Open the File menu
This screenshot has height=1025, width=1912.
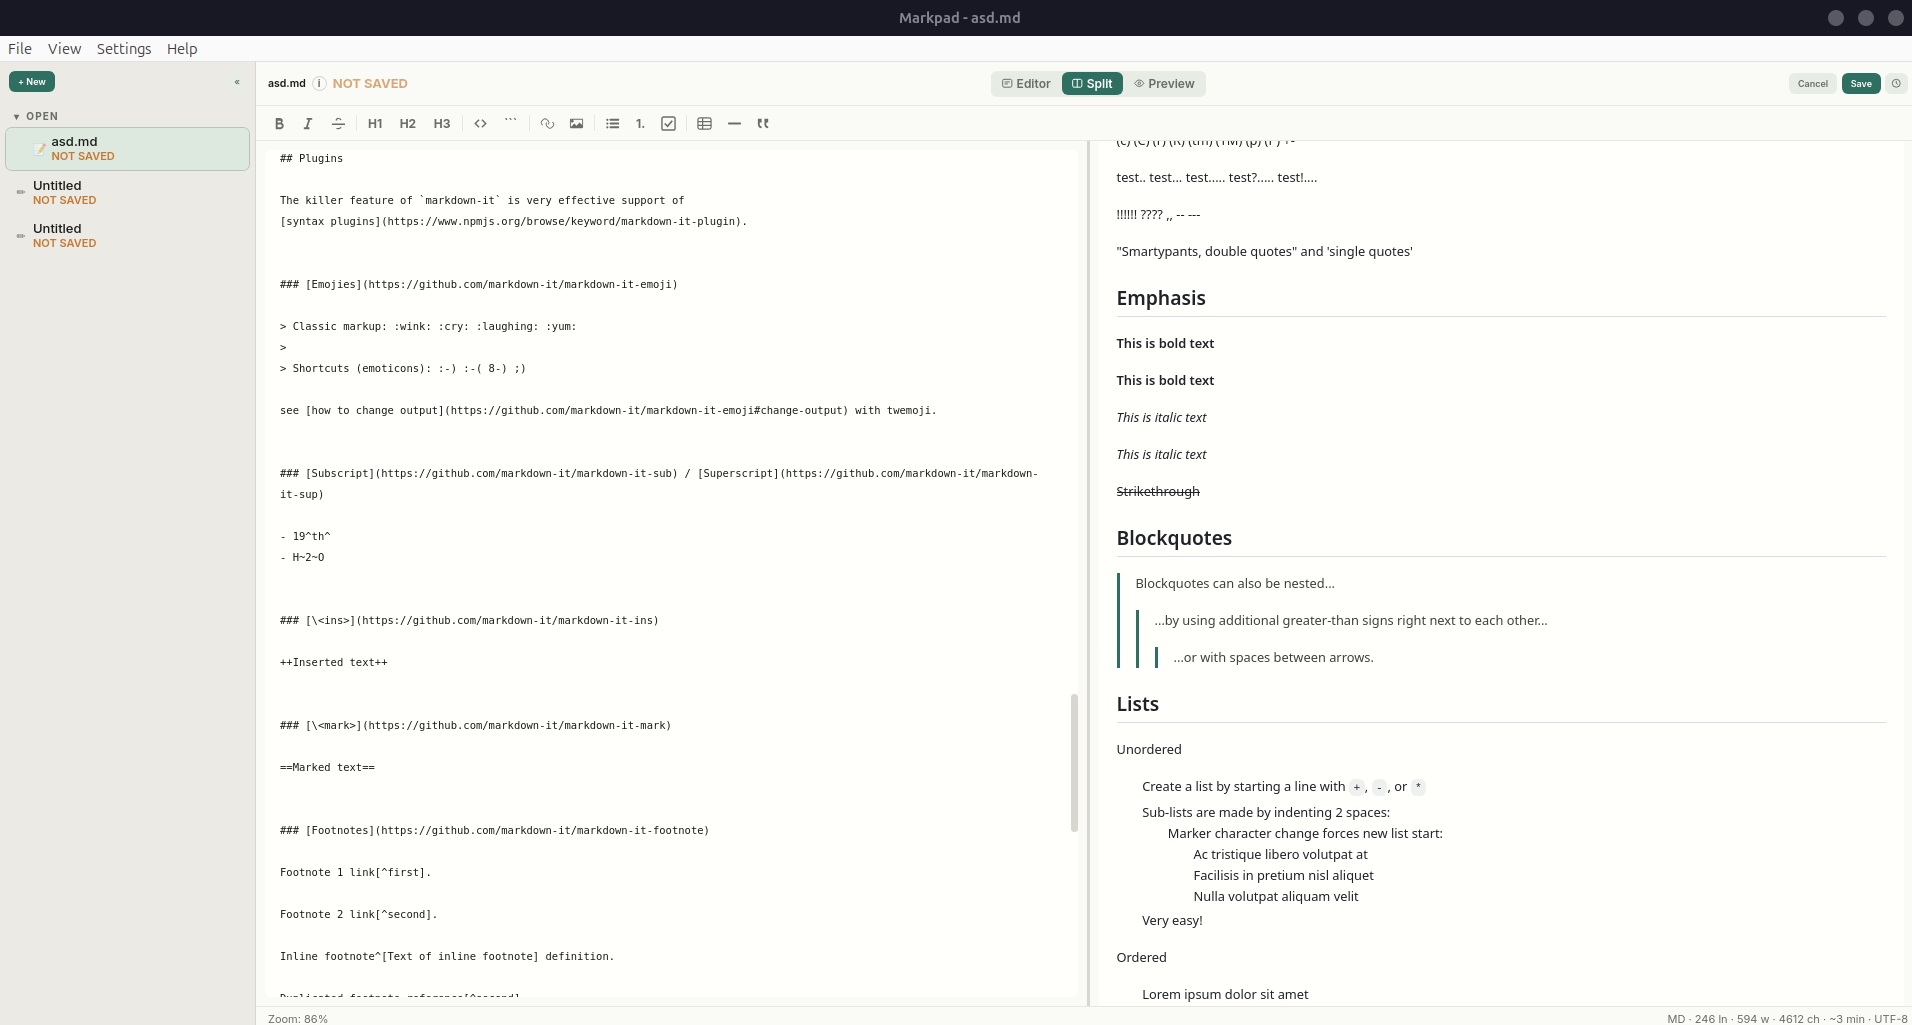[20, 49]
